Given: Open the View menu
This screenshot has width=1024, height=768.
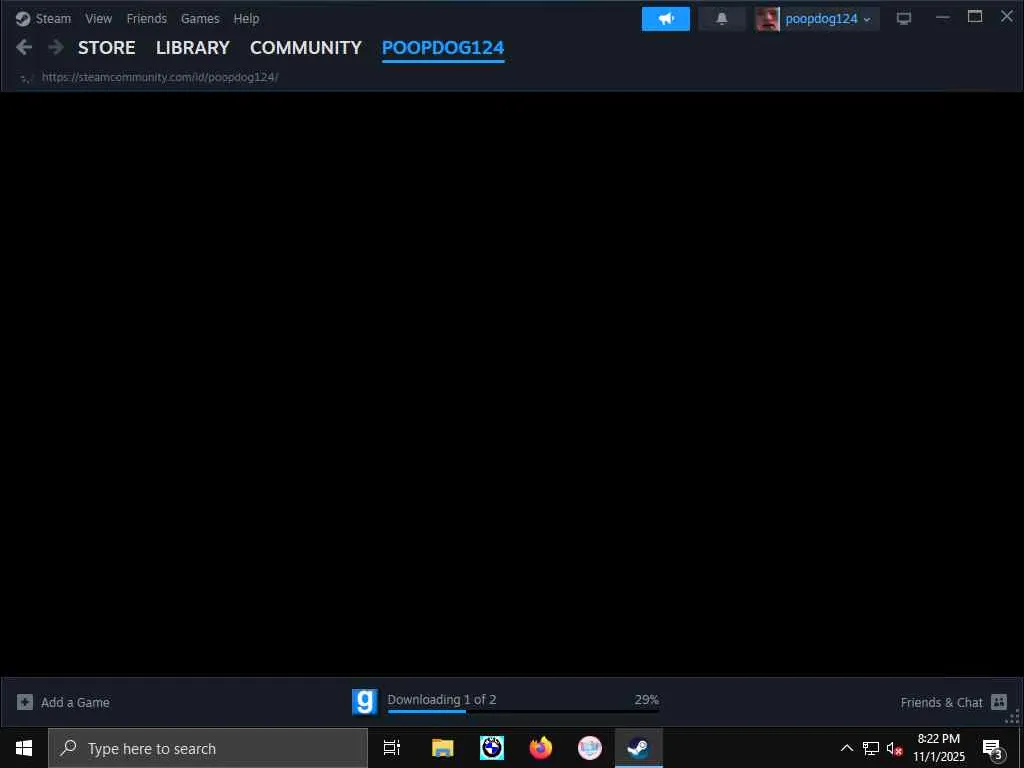Looking at the screenshot, I should (99, 18).
